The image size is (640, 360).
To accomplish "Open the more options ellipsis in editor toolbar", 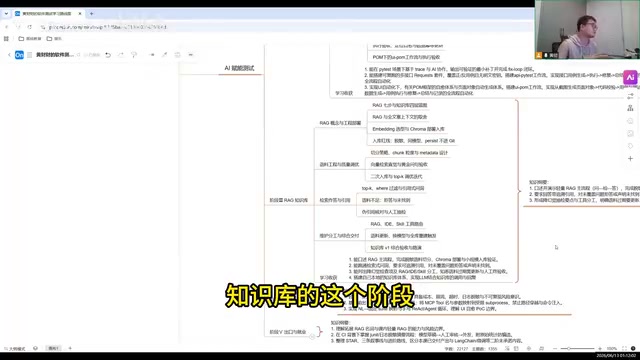I will (191, 55).
